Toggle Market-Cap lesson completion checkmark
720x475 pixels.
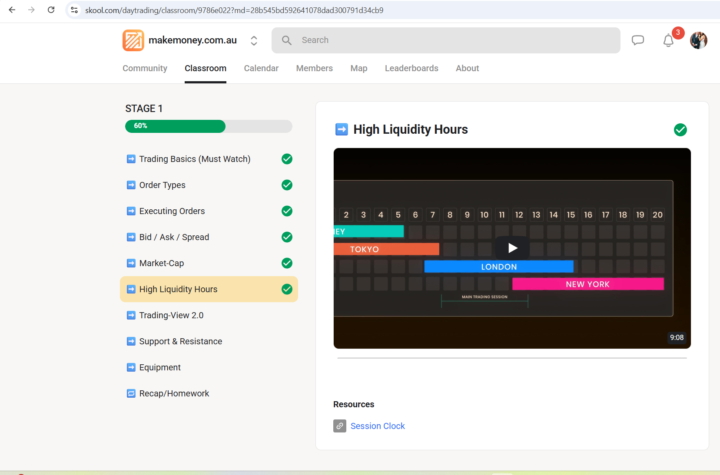tap(287, 263)
